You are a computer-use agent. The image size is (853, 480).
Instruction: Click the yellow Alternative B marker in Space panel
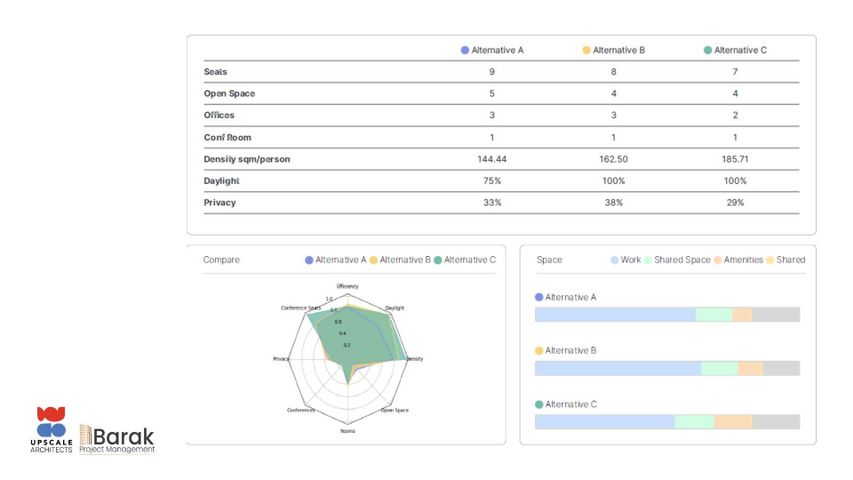click(x=540, y=351)
